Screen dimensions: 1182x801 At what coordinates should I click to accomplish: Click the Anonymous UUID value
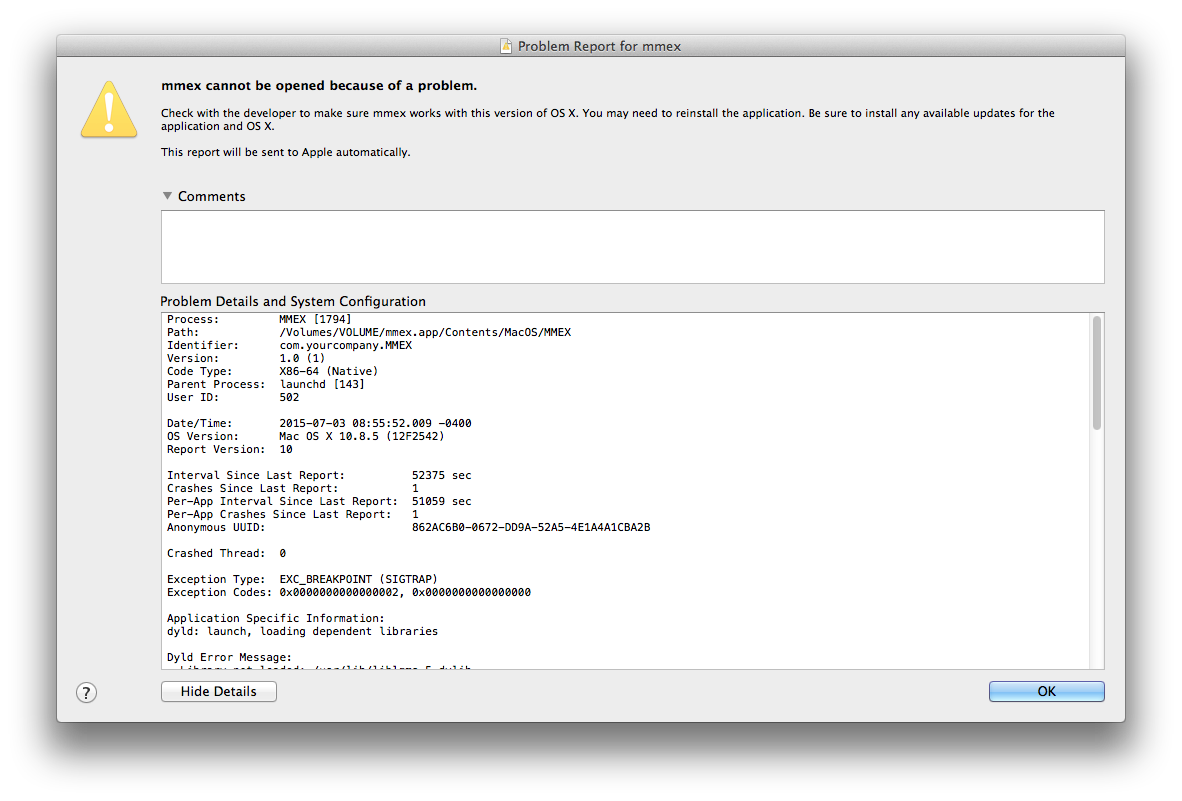(x=530, y=527)
